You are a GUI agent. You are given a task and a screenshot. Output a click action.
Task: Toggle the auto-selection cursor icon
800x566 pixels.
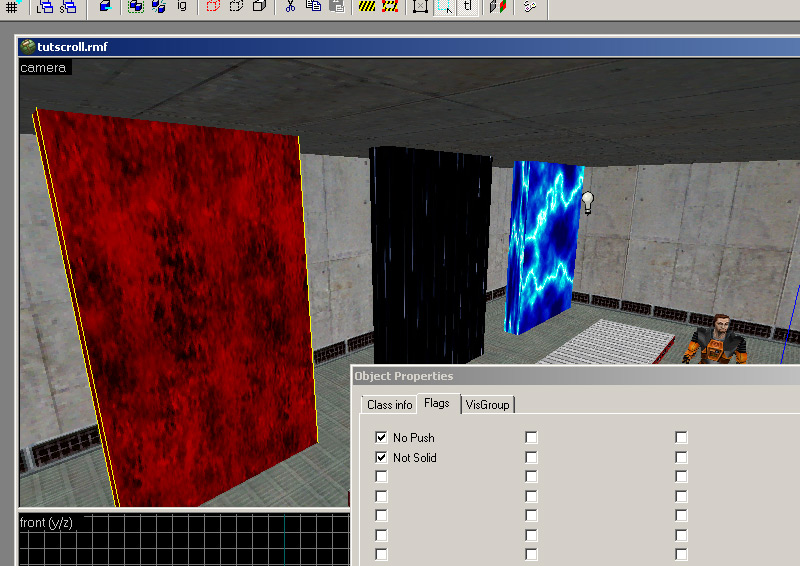coord(444,6)
